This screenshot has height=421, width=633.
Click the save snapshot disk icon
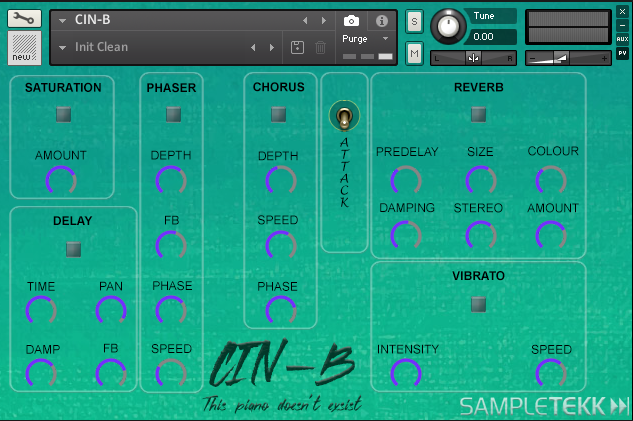(x=298, y=47)
